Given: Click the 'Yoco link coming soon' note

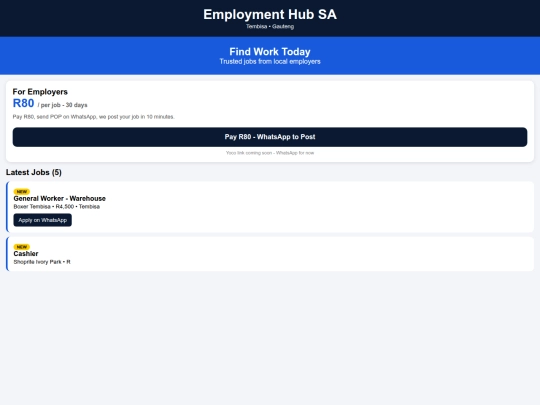Looking at the screenshot, I should pos(270,153).
